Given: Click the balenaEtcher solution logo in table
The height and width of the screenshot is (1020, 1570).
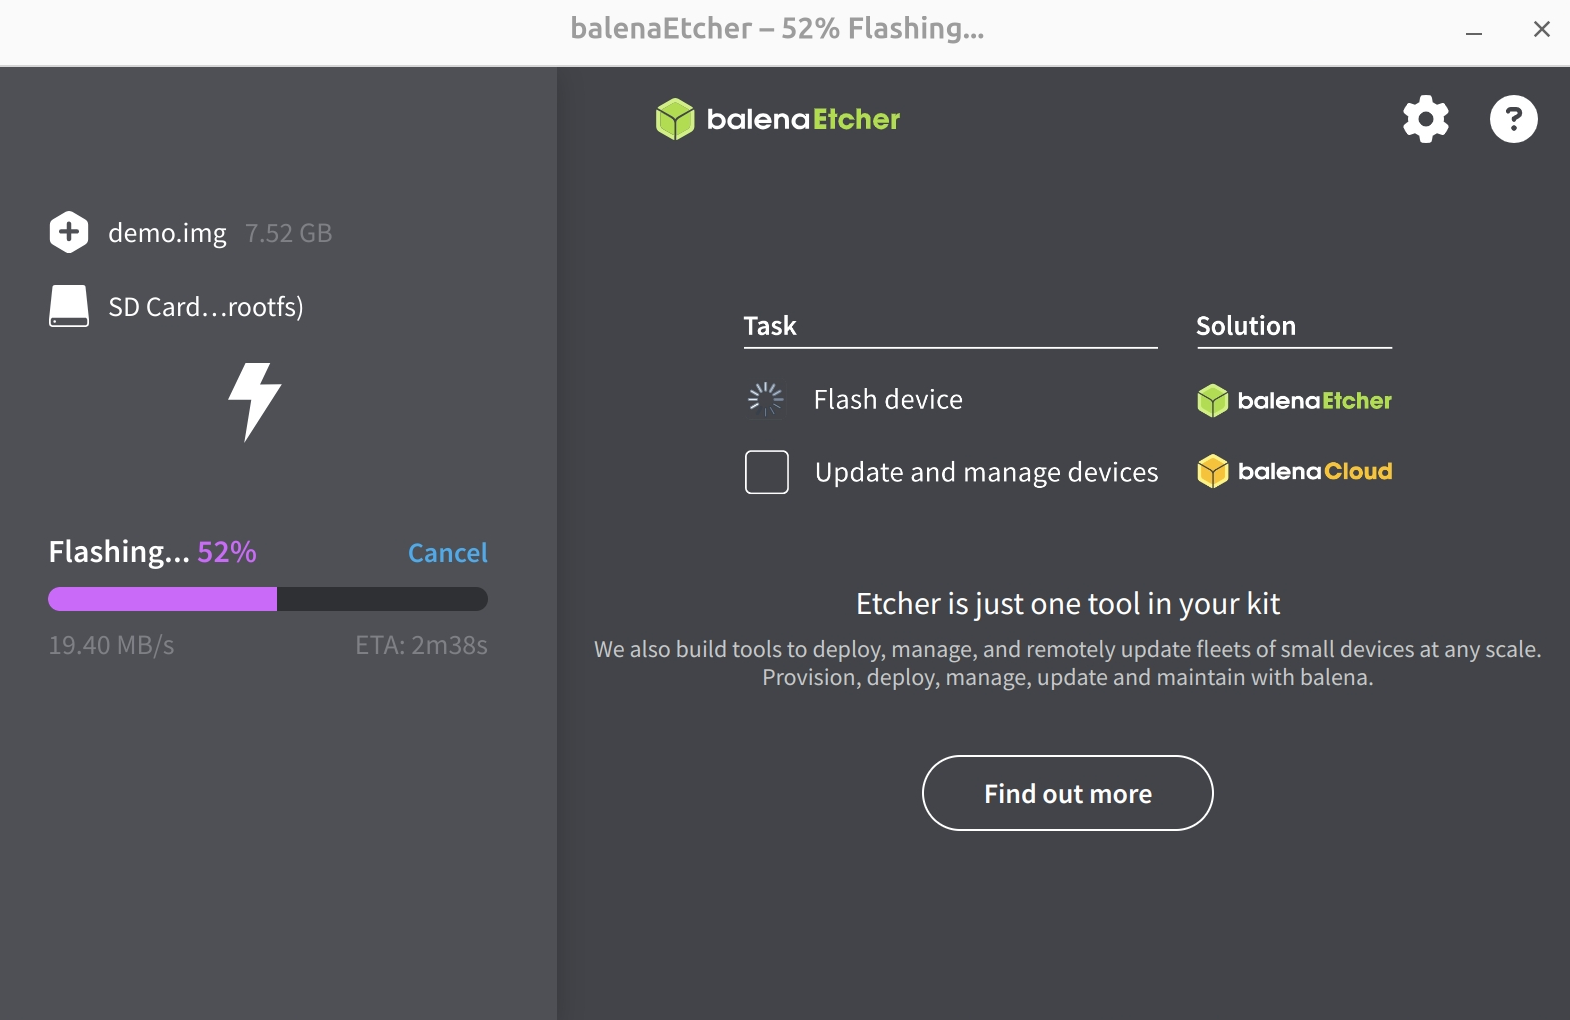Looking at the screenshot, I should click(x=1294, y=400).
